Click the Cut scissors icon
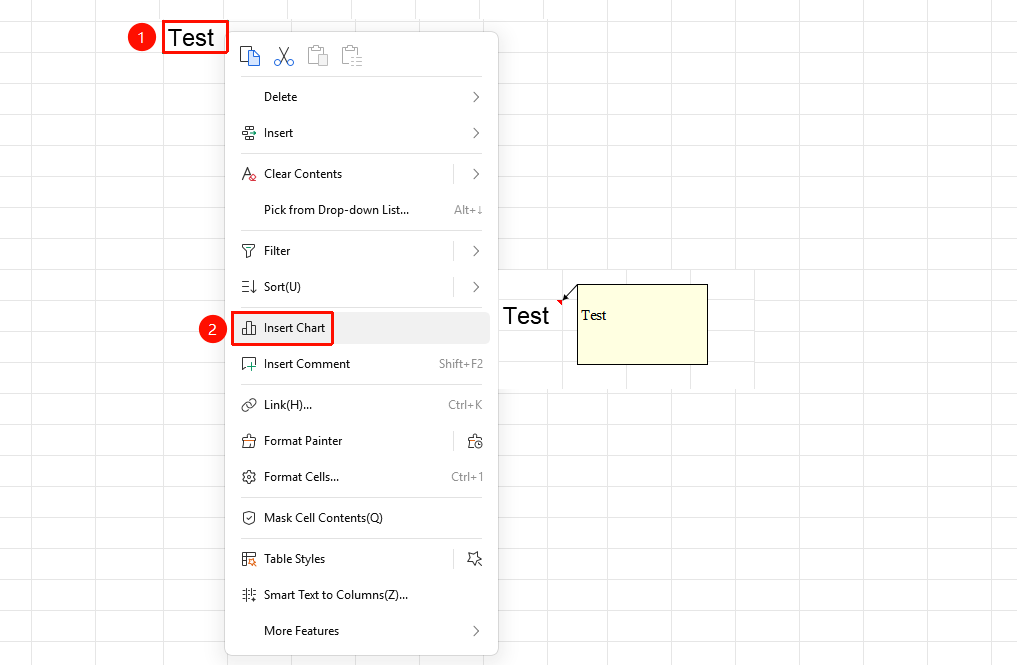The image size is (1017, 665). tap(284, 56)
